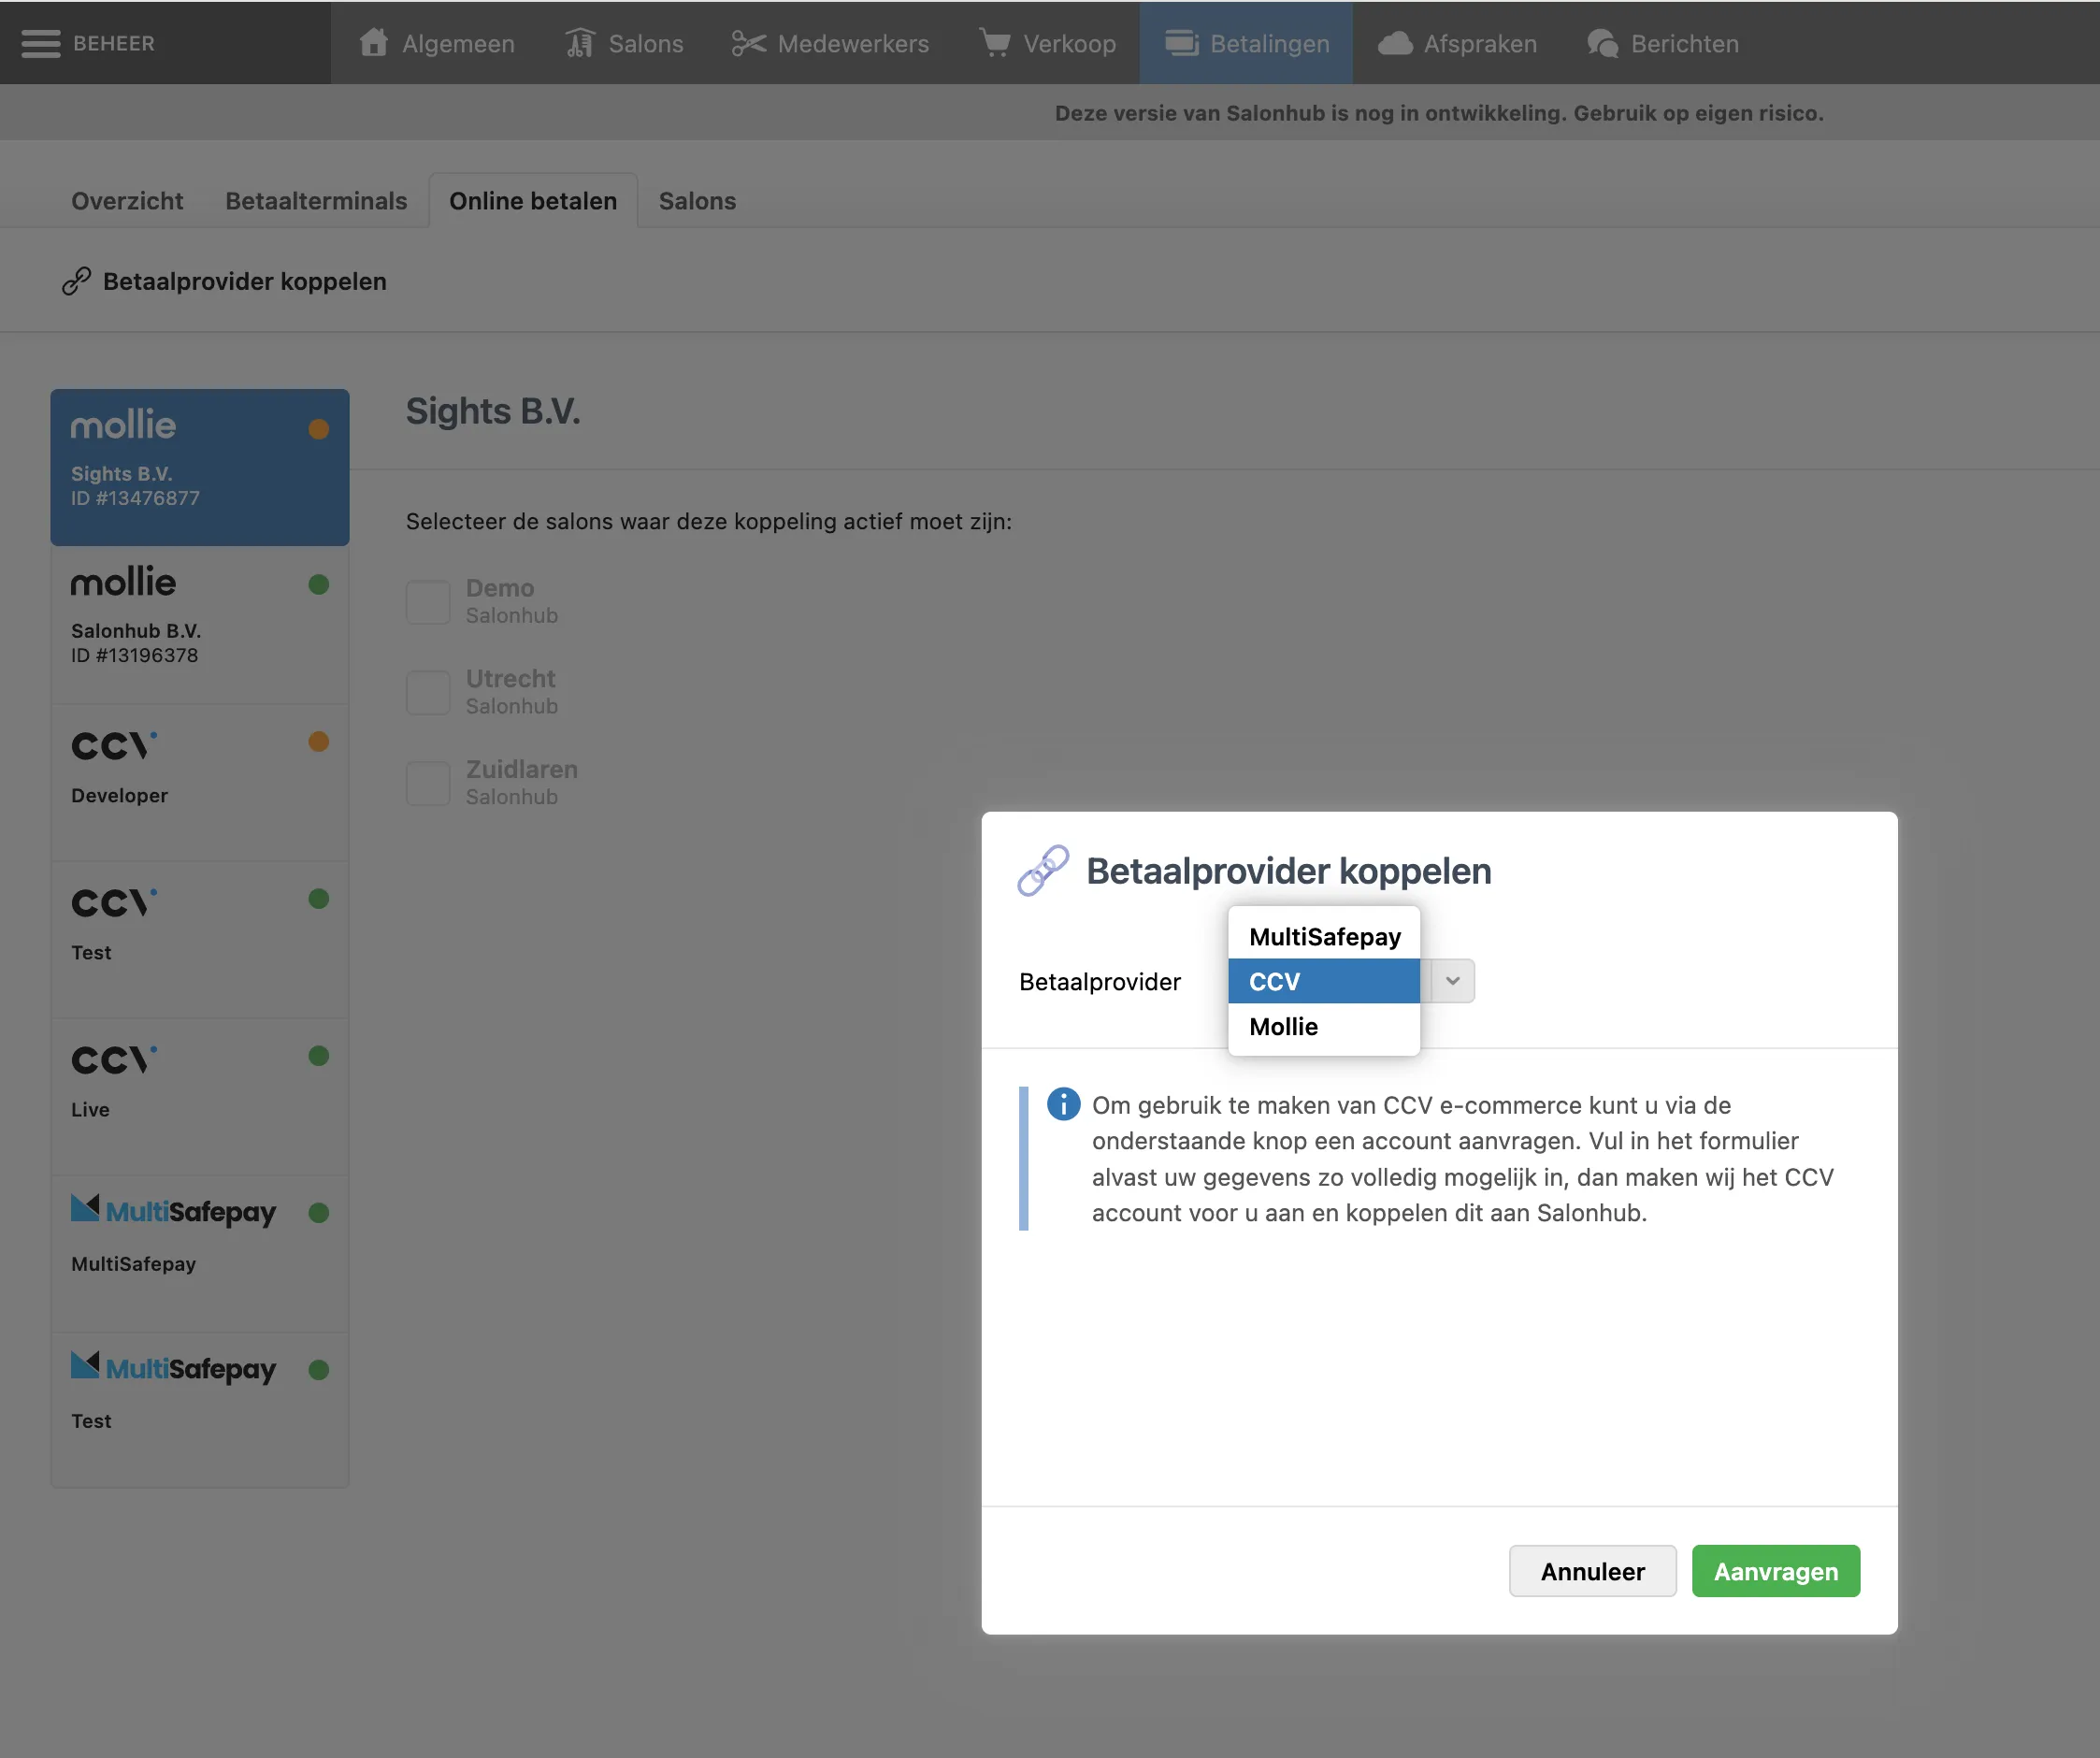The height and width of the screenshot is (1758, 2100).
Task: Choose MultiSafepay from the provider dropdown
Action: [x=1324, y=936]
